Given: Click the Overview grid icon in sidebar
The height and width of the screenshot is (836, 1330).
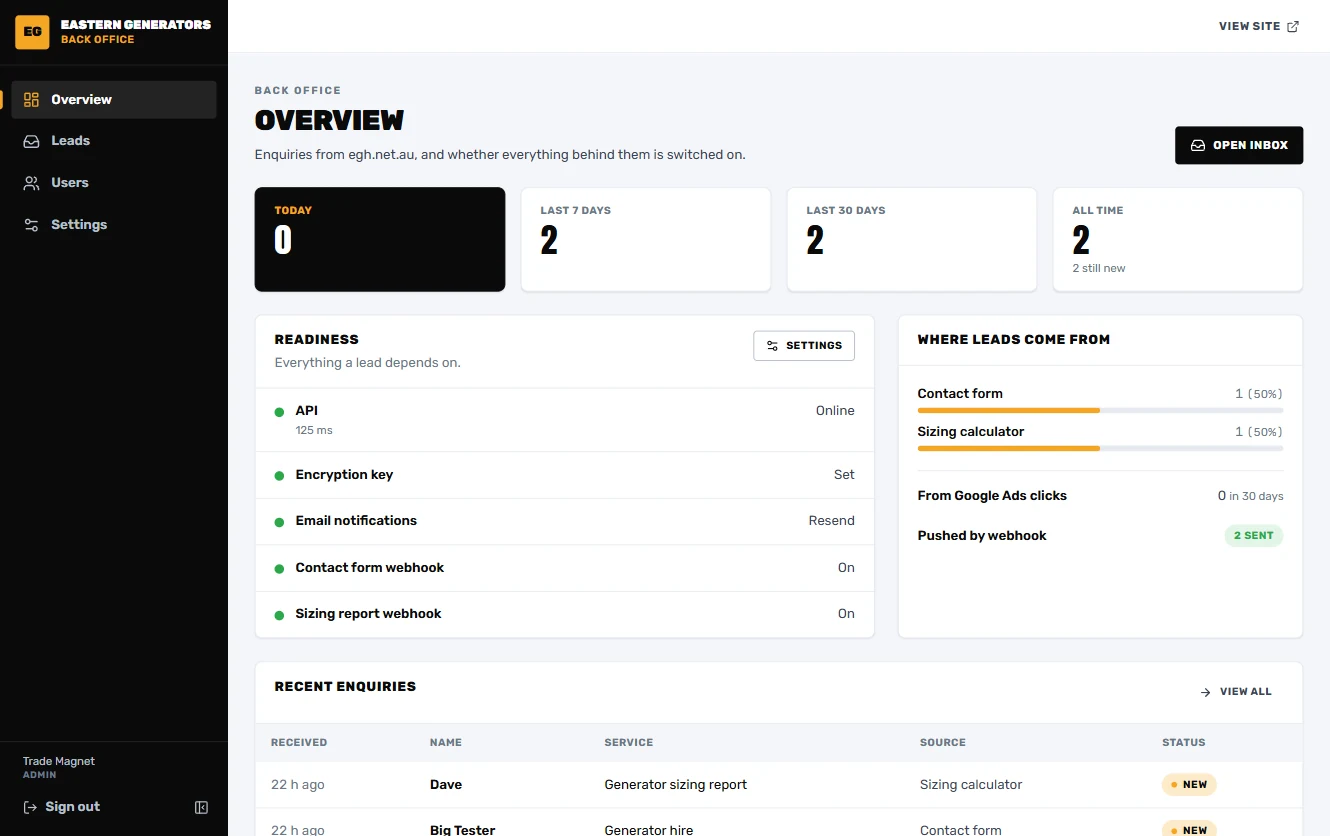Looking at the screenshot, I should coord(31,99).
